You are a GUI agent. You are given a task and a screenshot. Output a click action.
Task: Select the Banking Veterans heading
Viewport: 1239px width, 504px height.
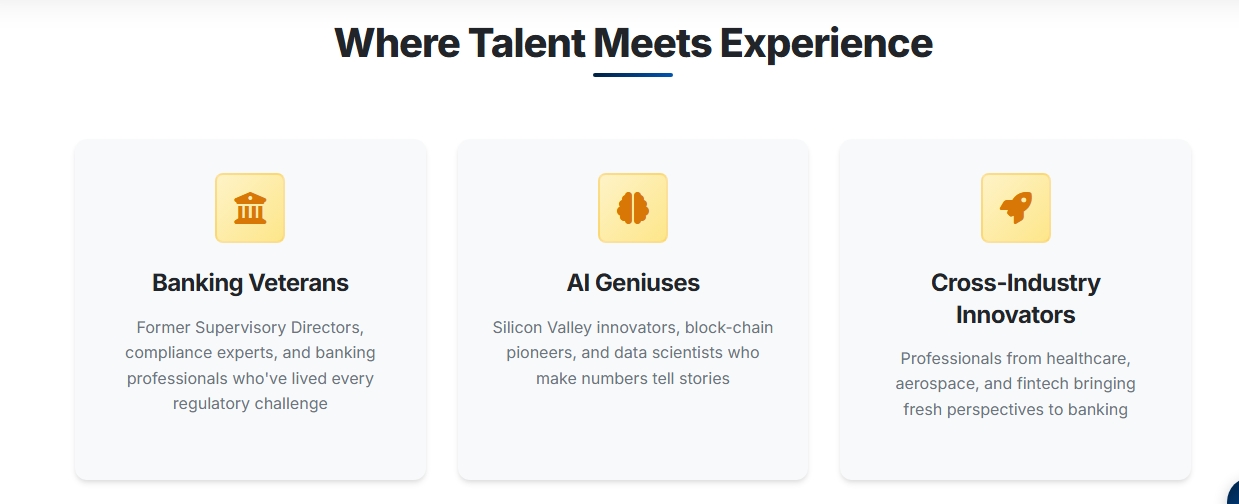(x=250, y=283)
